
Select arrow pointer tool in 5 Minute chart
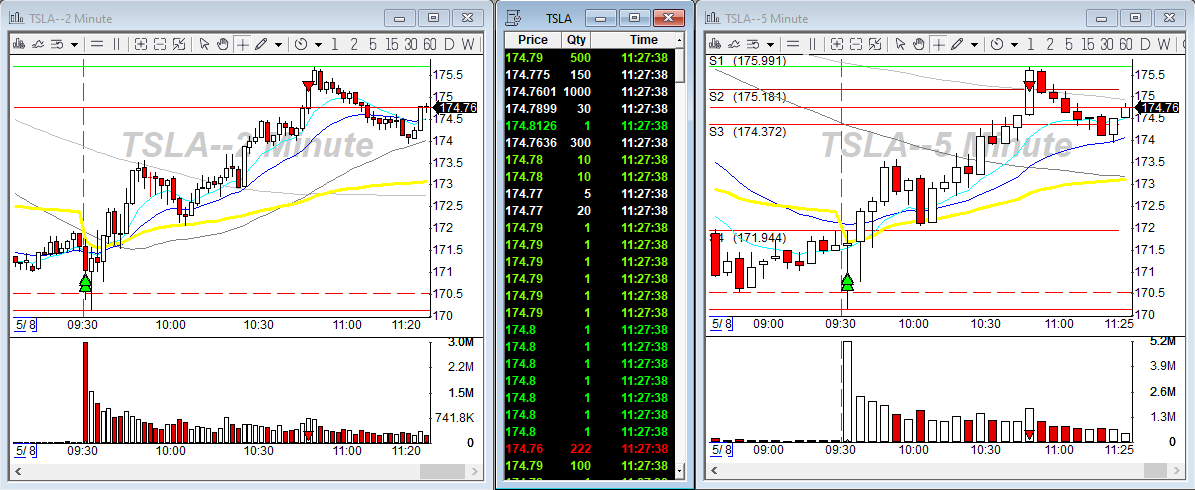[x=900, y=44]
